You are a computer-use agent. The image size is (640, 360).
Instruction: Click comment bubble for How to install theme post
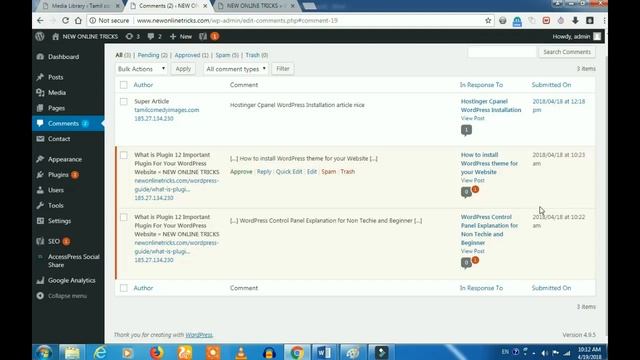[466, 192]
